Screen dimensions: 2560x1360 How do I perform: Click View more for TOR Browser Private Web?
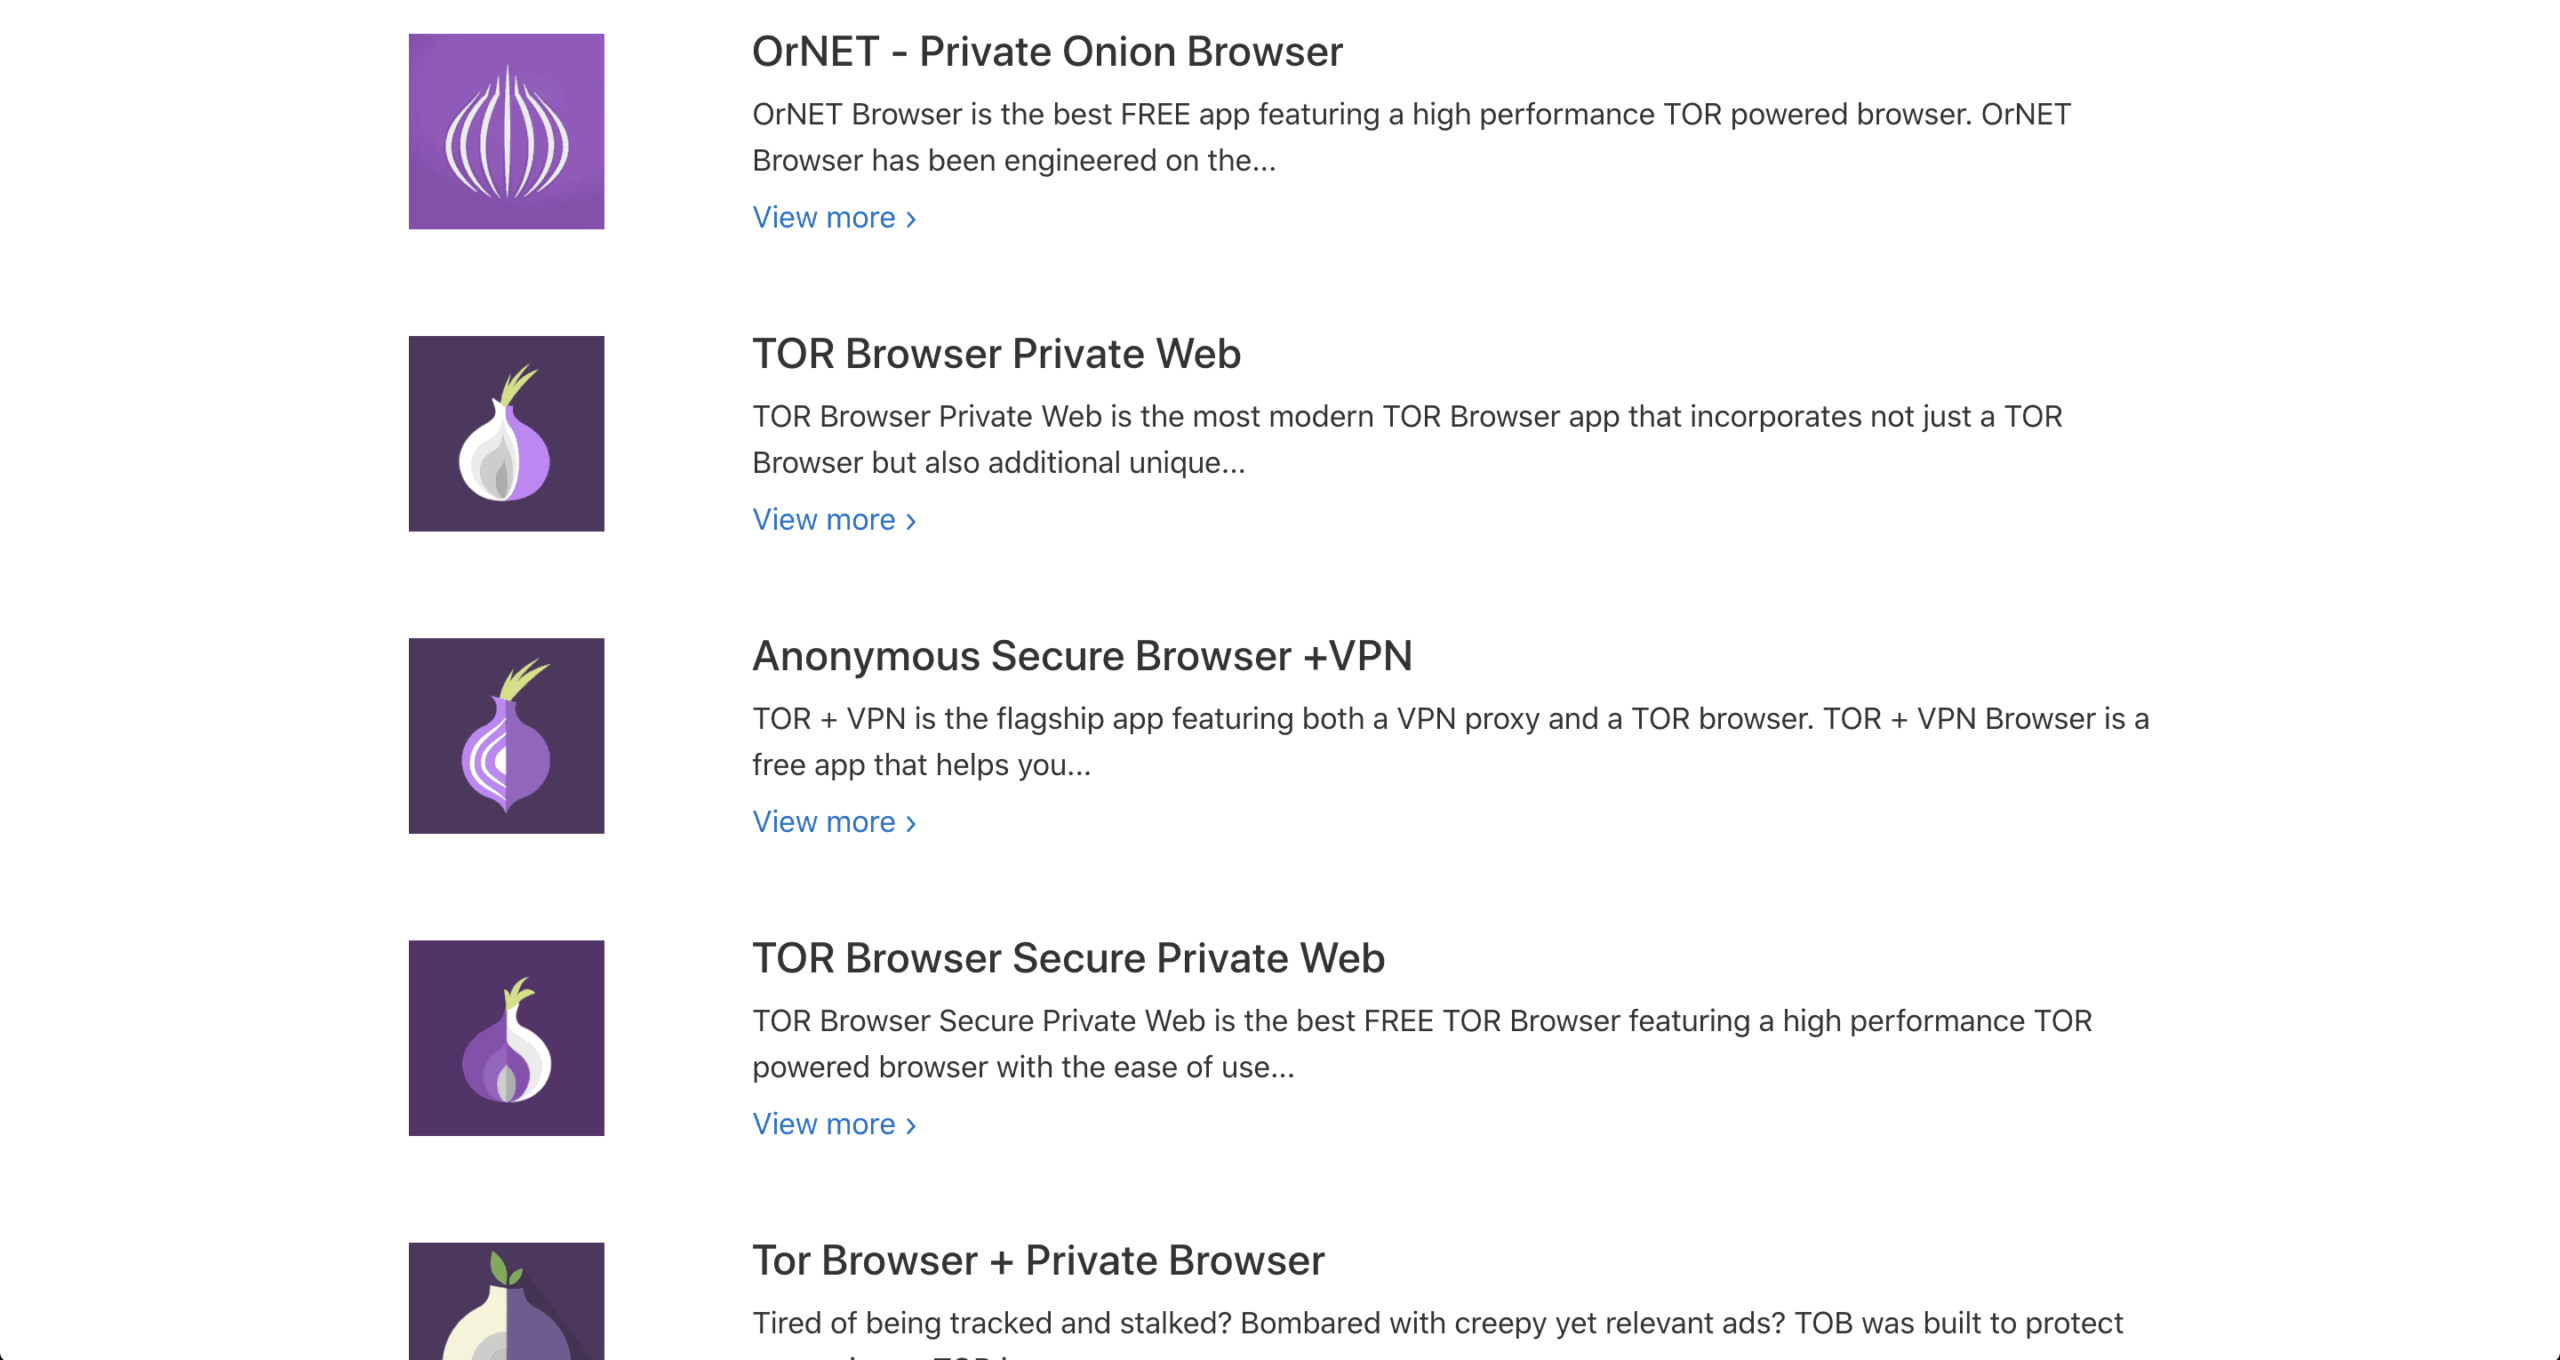(x=825, y=519)
